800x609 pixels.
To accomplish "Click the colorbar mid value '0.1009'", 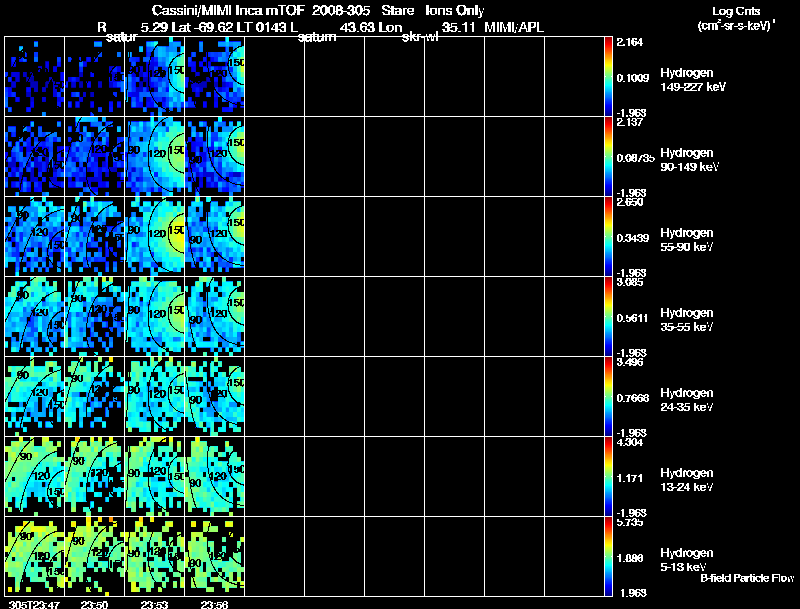I will [x=633, y=78].
